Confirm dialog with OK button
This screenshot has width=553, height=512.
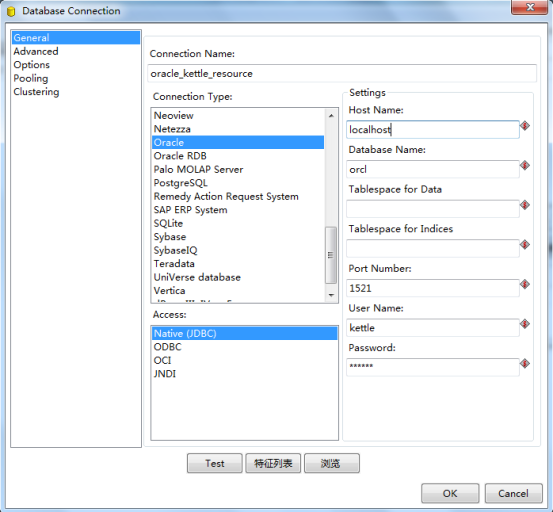coord(450,493)
